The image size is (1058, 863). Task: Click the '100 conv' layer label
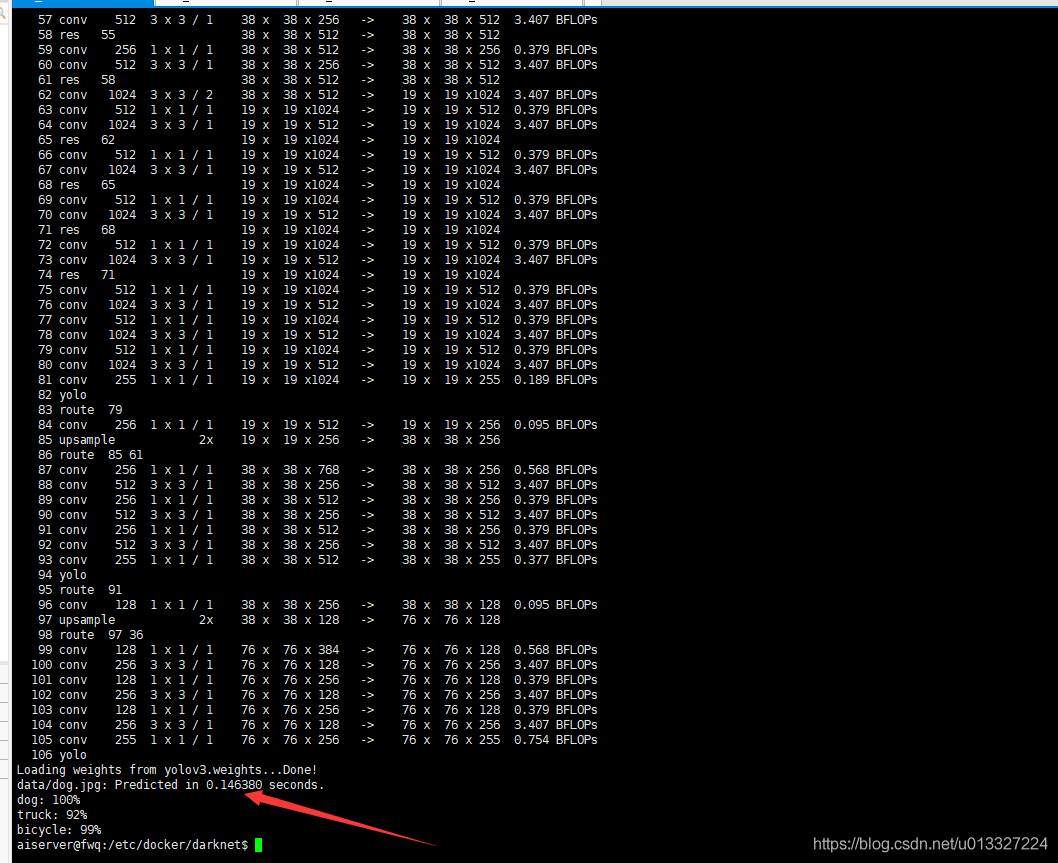tap(59, 665)
